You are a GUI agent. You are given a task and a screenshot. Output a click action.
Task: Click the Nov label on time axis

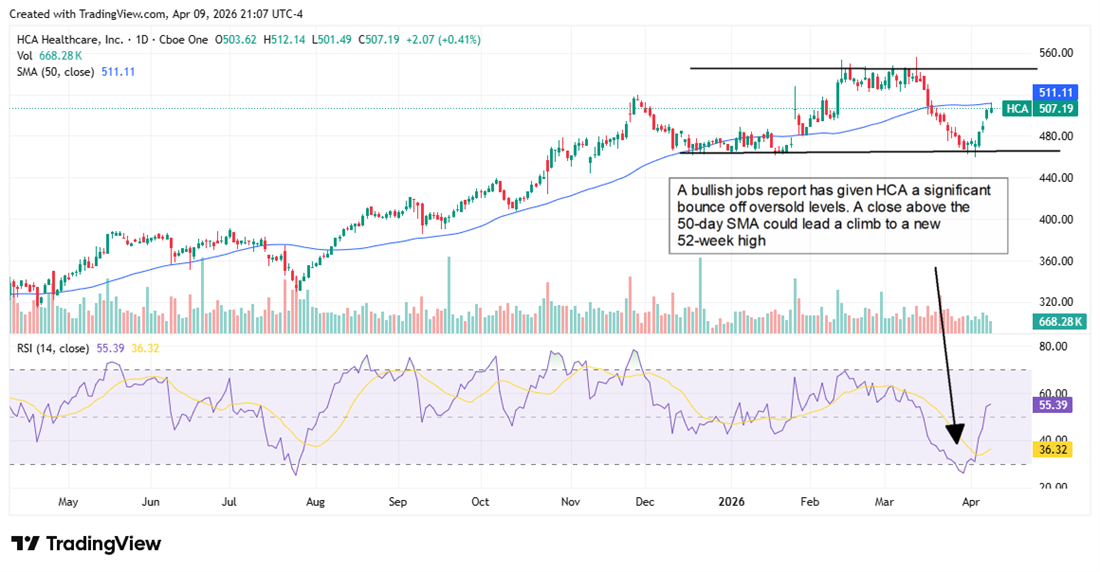pos(570,502)
